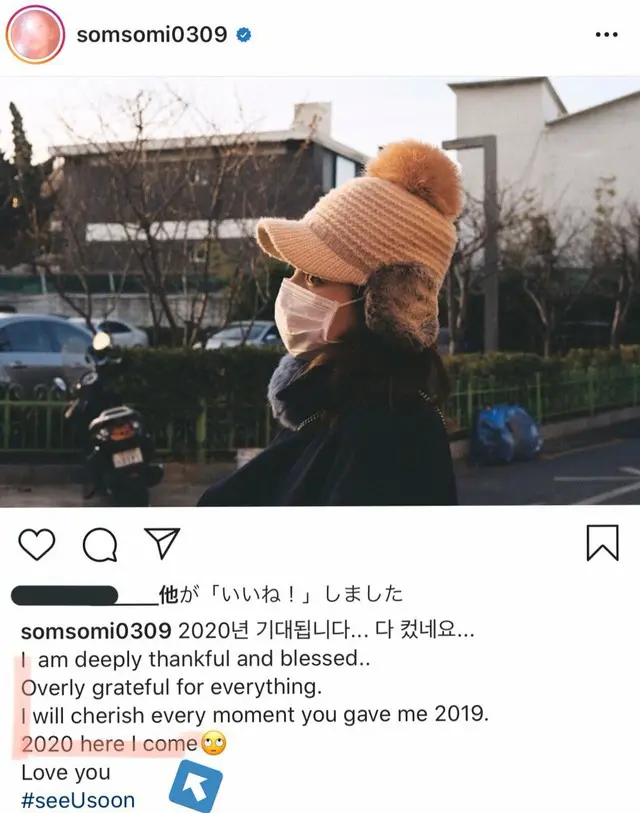Share post with paper plane icon
Viewport: 640px width, 813px height.
(162, 543)
